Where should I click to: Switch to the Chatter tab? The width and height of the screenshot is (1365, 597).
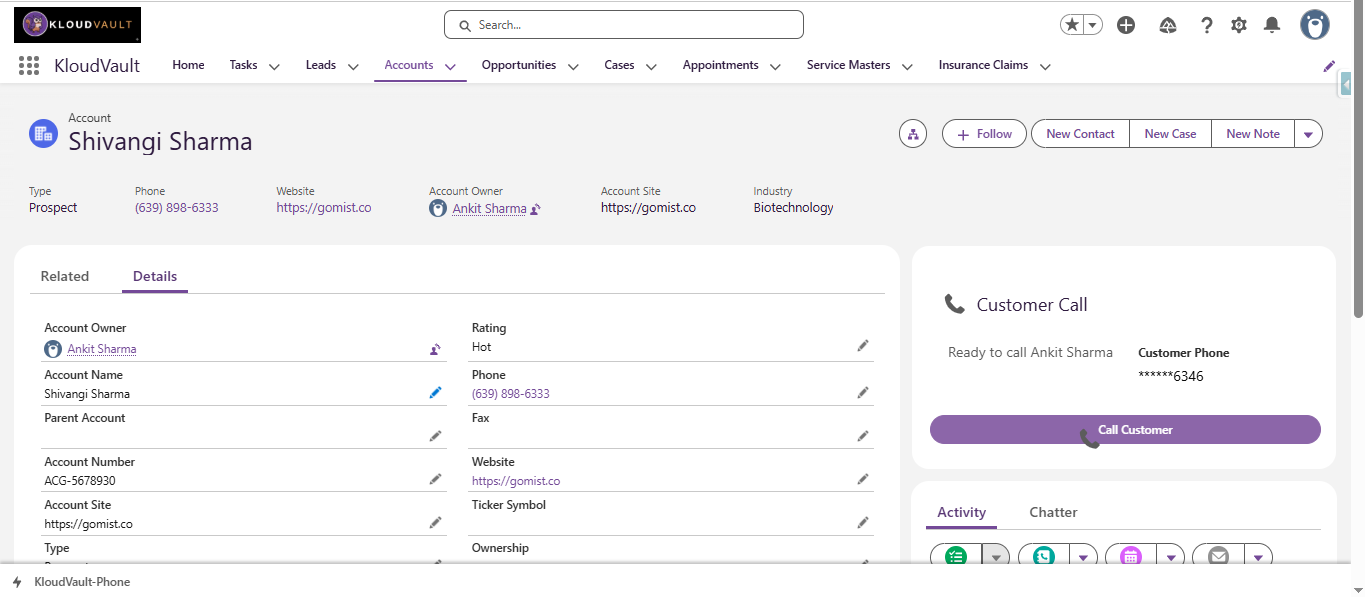click(1053, 512)
